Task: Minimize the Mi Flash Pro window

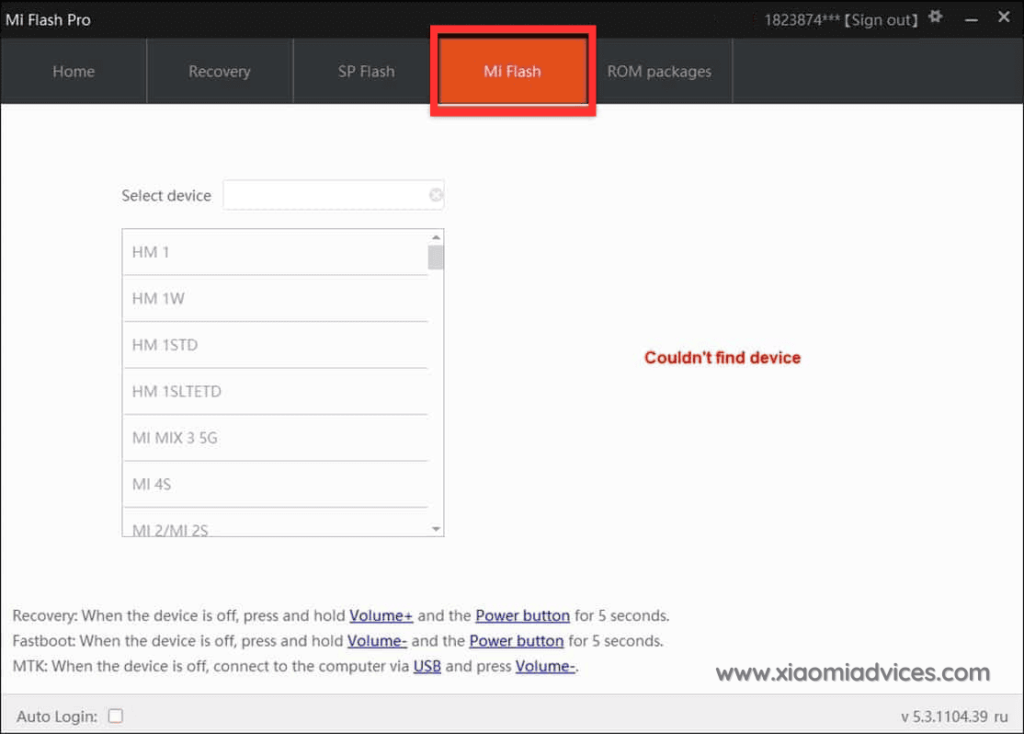Action: click(x=971, y=20)
